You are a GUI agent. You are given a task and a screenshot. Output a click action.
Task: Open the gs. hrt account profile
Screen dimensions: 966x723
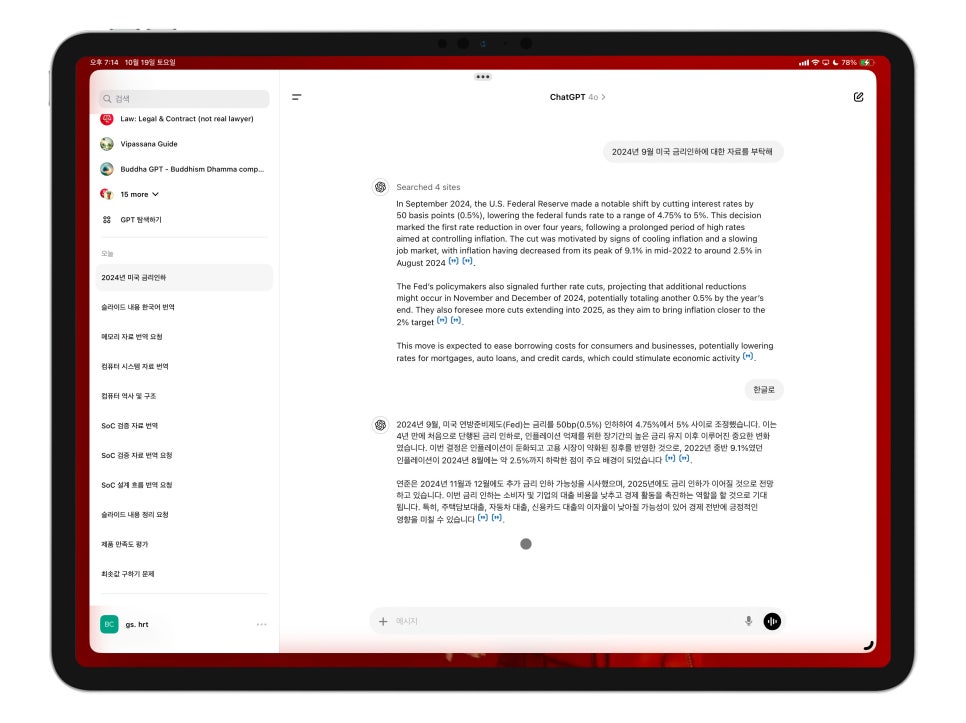coord(137,624)
